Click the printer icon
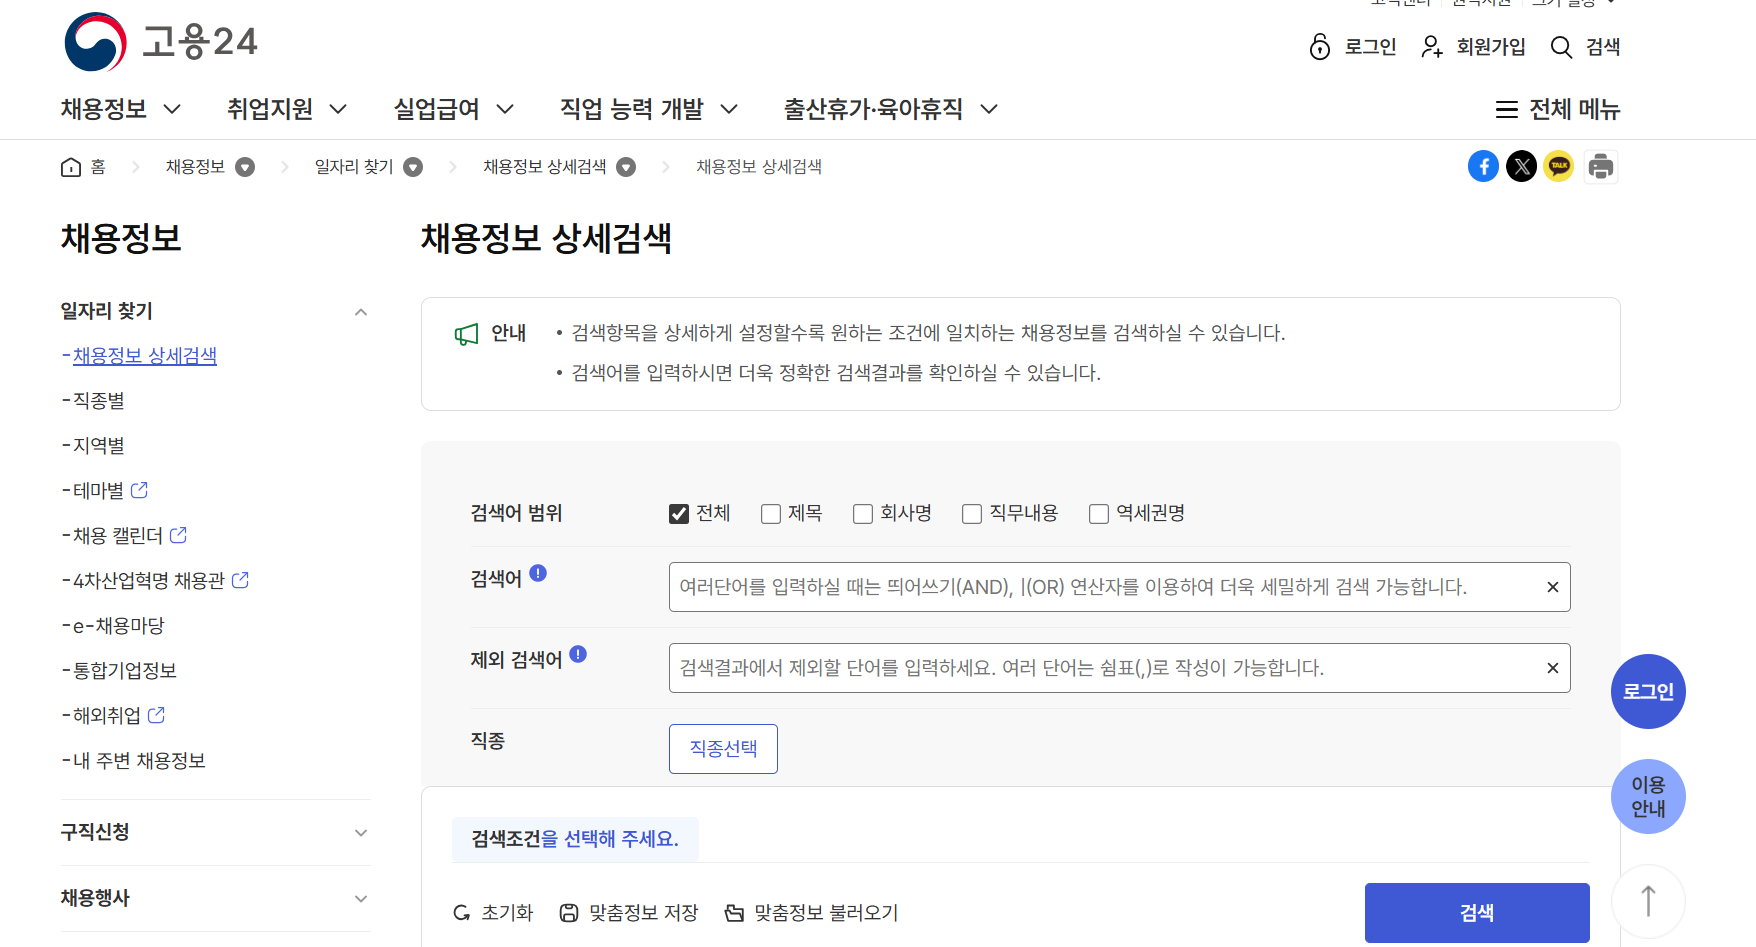This screenshot has height=947, width=1756. tap(1601, 166)
